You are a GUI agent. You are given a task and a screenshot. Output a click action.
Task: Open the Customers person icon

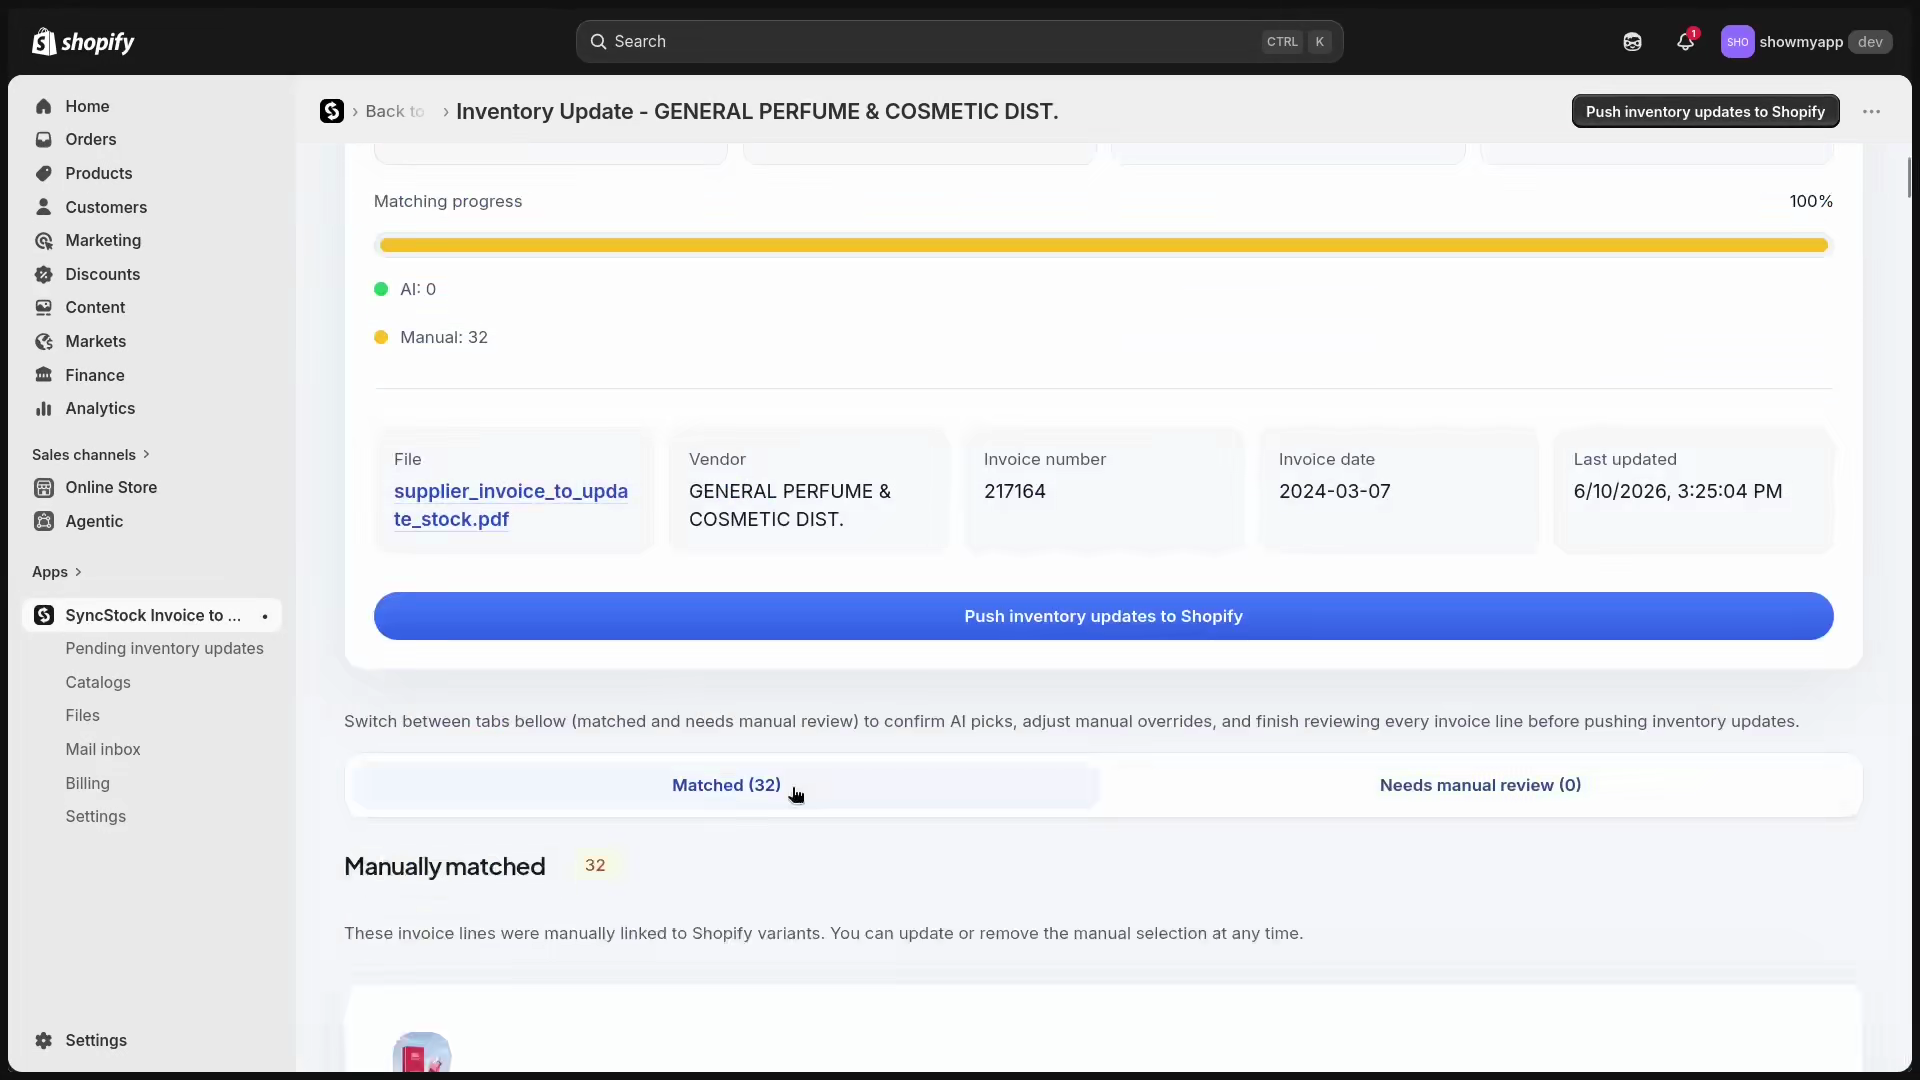tap(43, 207)
